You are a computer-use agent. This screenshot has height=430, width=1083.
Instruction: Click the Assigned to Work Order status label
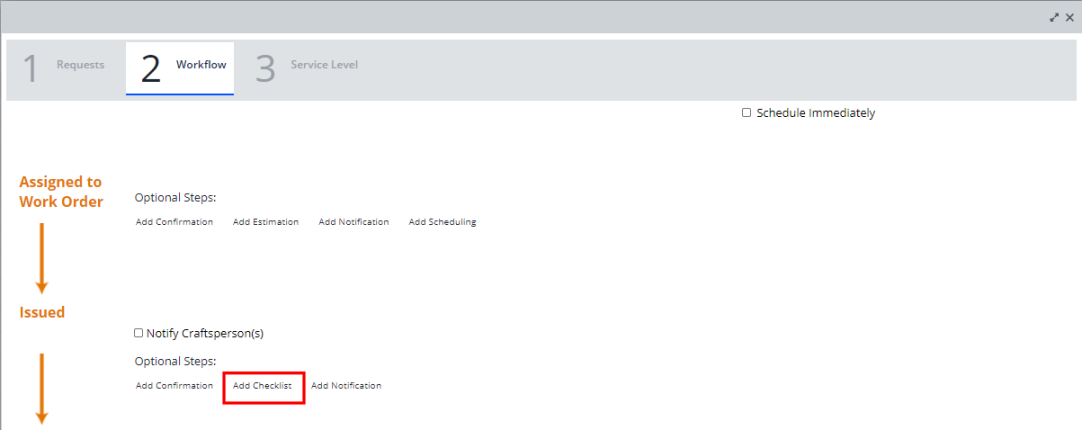tap(61, 191)
